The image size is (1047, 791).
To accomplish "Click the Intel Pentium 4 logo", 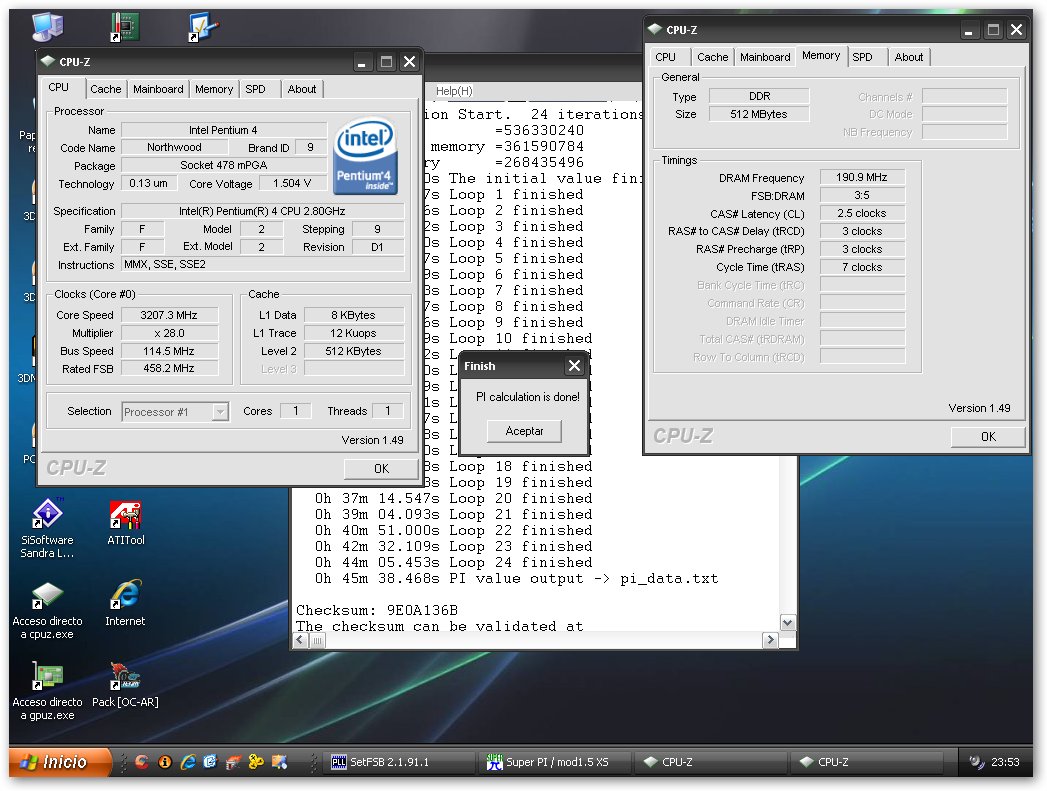I will click(365, 156).
